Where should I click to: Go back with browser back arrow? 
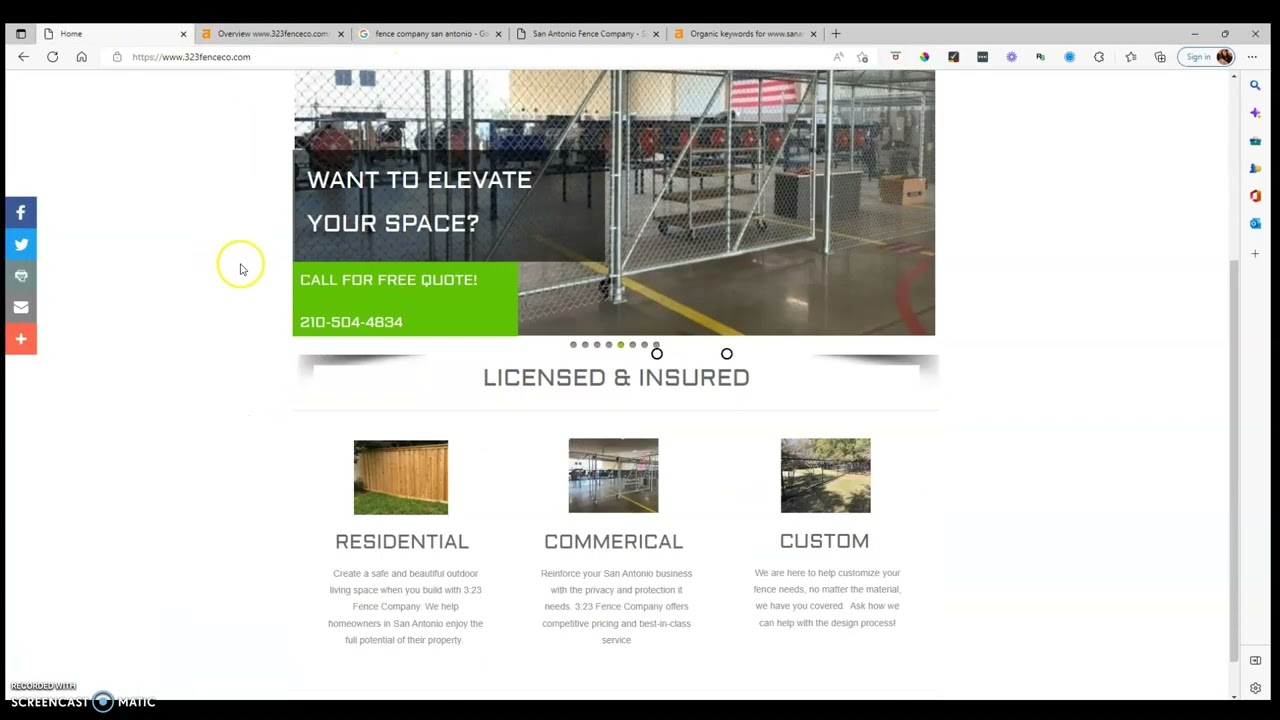[23, 57]
